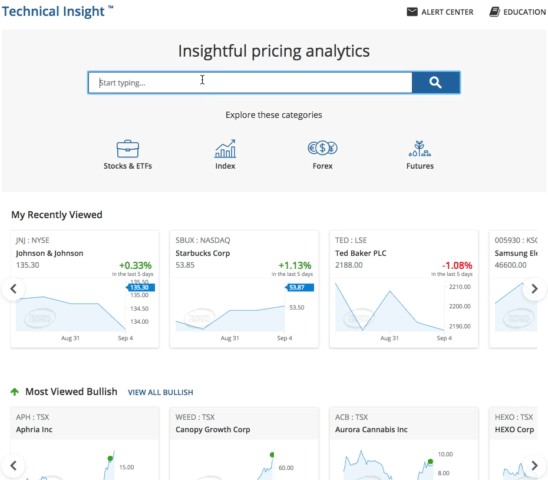Click the Education book icon

494,12
